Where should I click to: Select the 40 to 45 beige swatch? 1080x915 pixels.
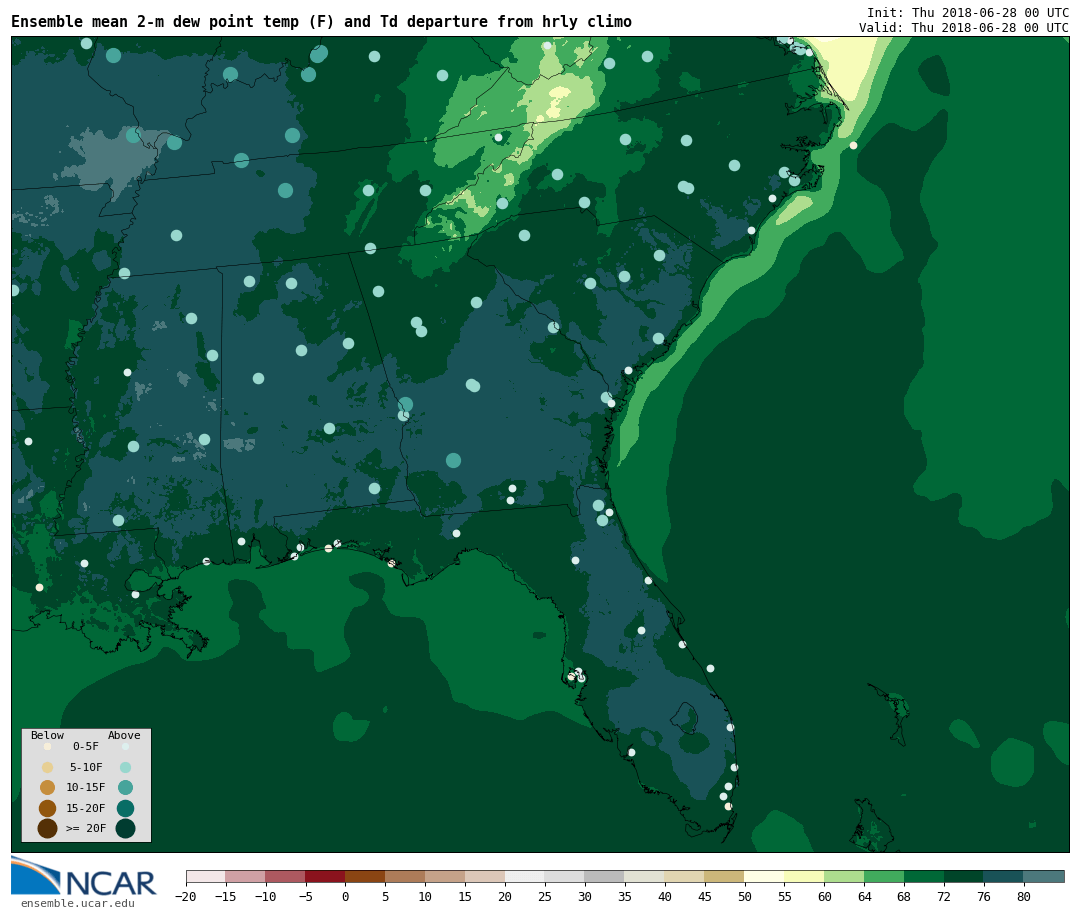[685, 876]
